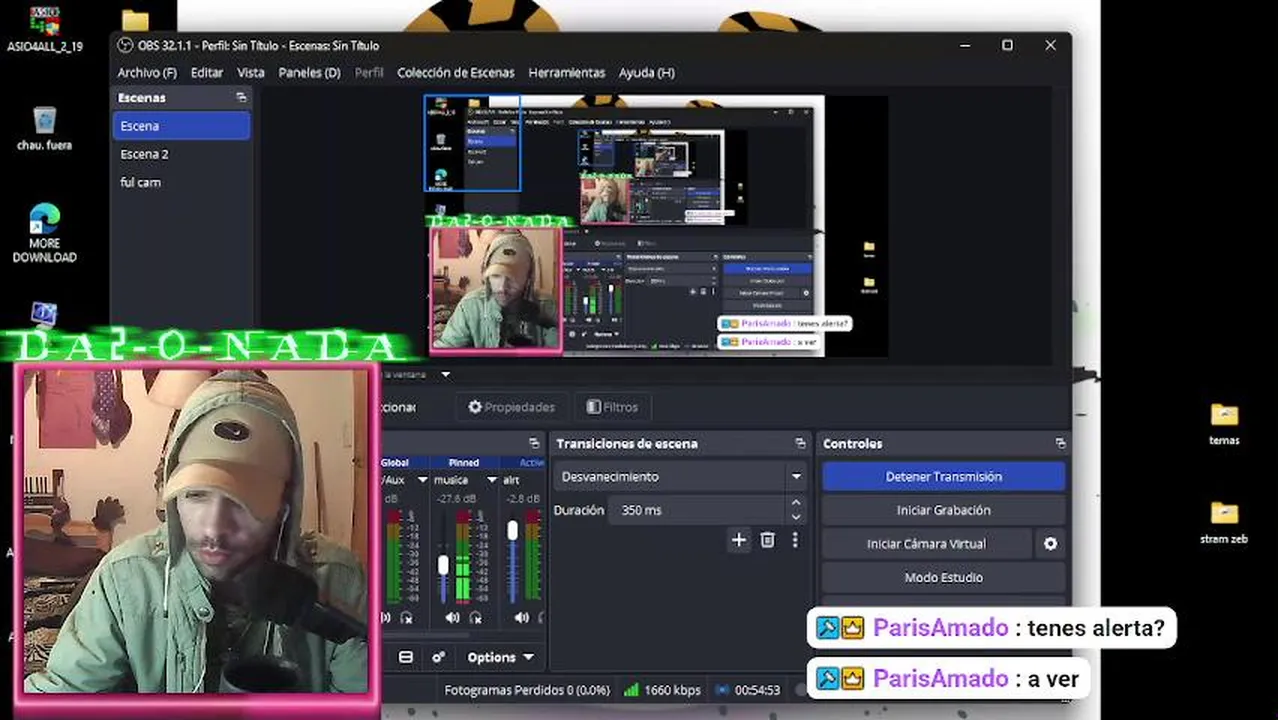Expand the Desvanecimiento transition dropdown
The image size is (1278, 720).
click(796, 477)
